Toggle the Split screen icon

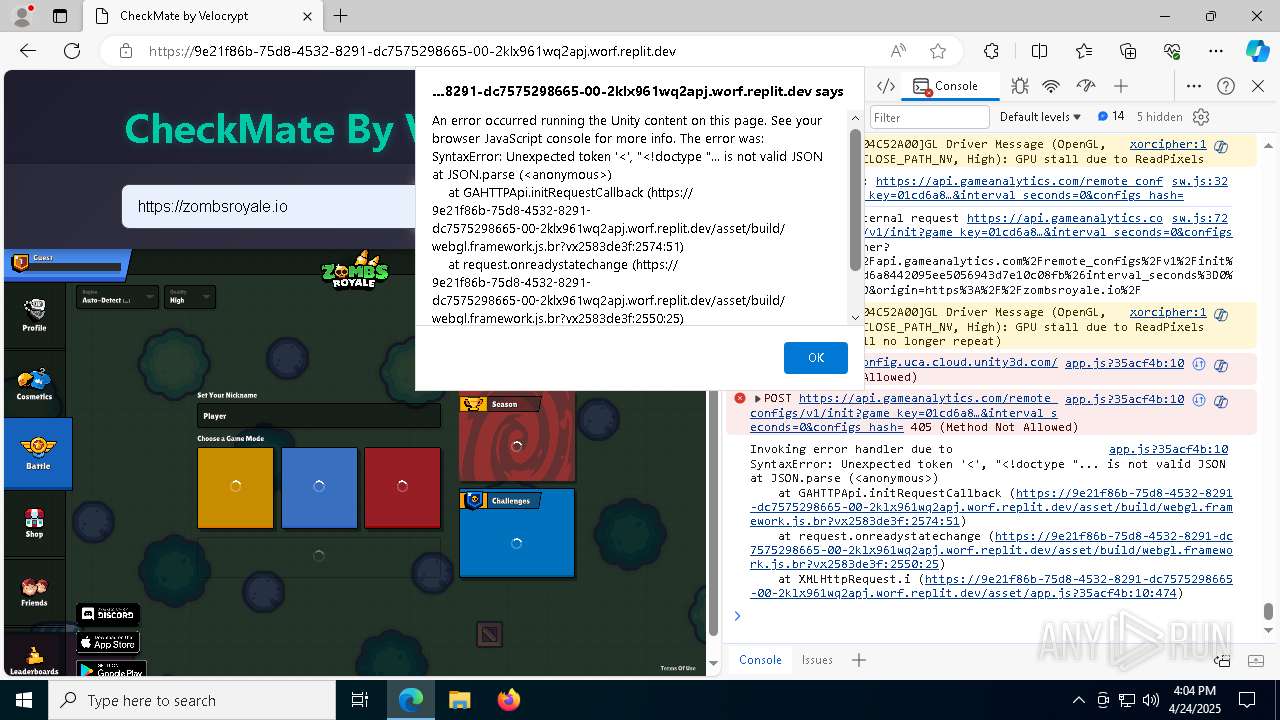point(1040,51)
